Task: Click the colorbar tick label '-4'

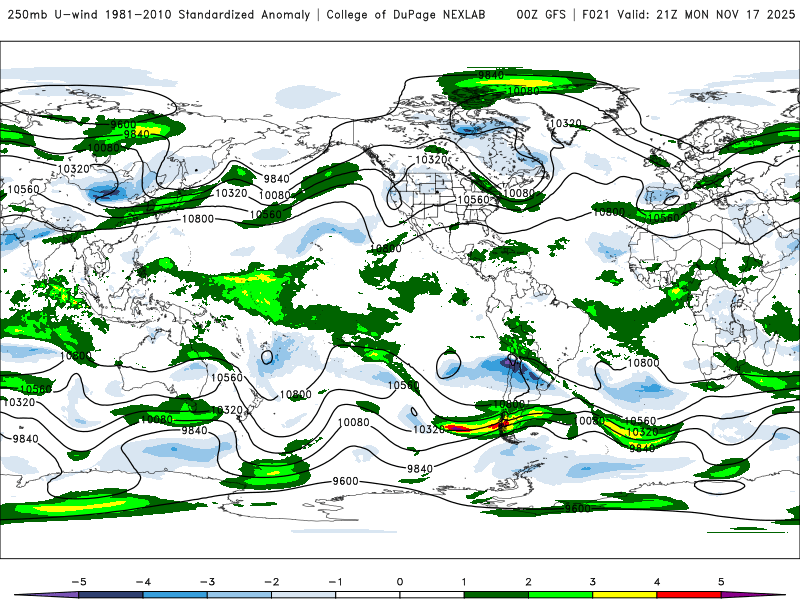Action: (x=143, y=582)
